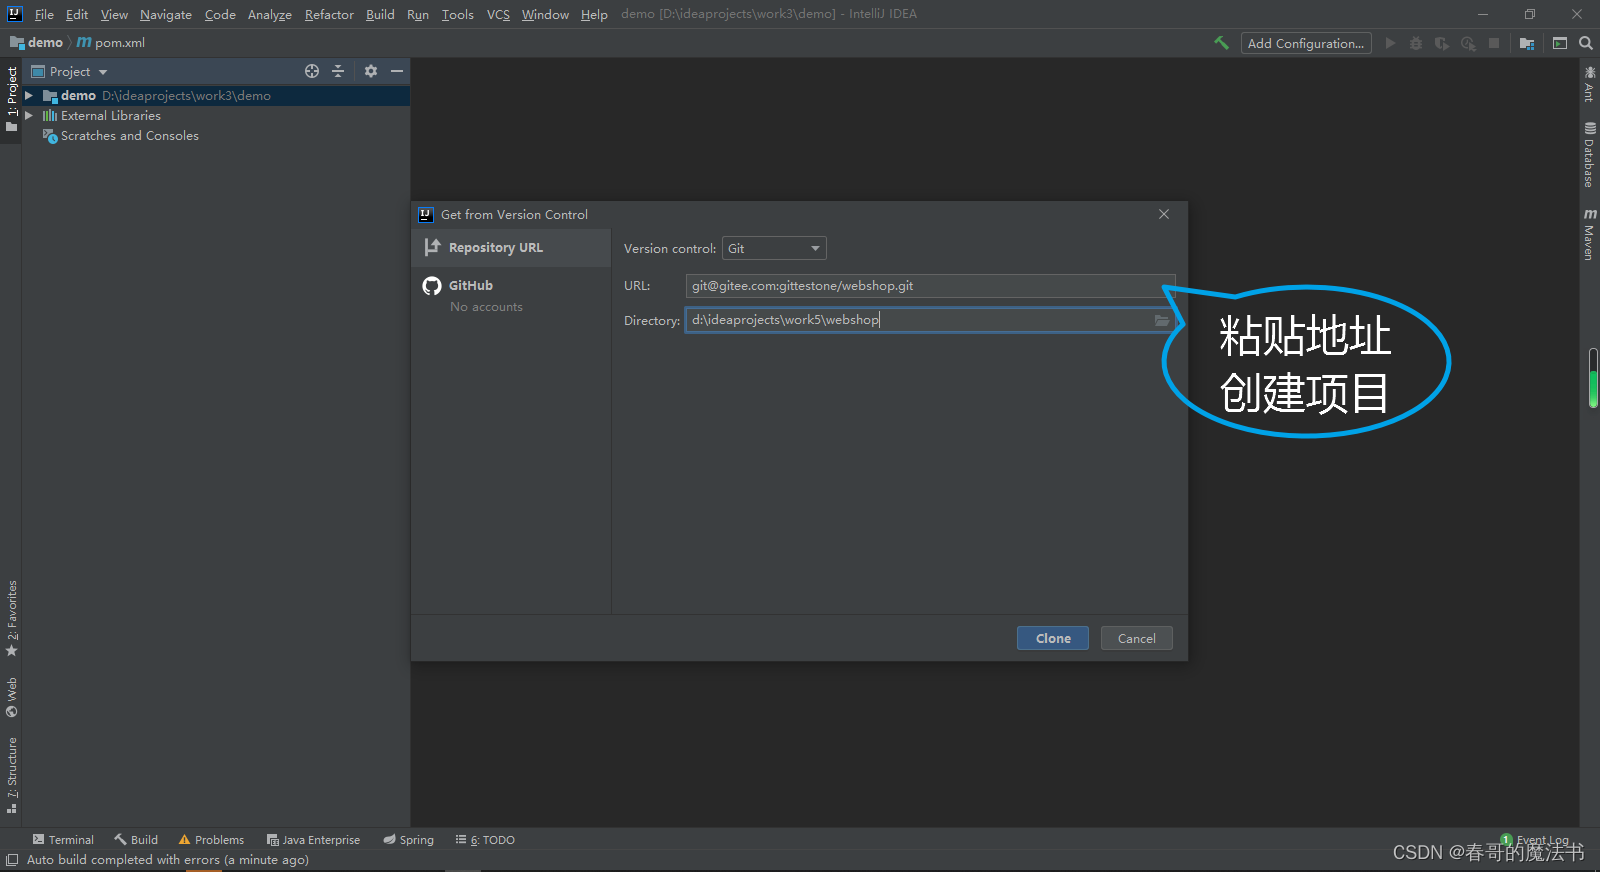The width and height of the screenshot is (1600, 872).
Task: Open the Spring tool window
Action: pyautogui.click(x=408, y=840)
